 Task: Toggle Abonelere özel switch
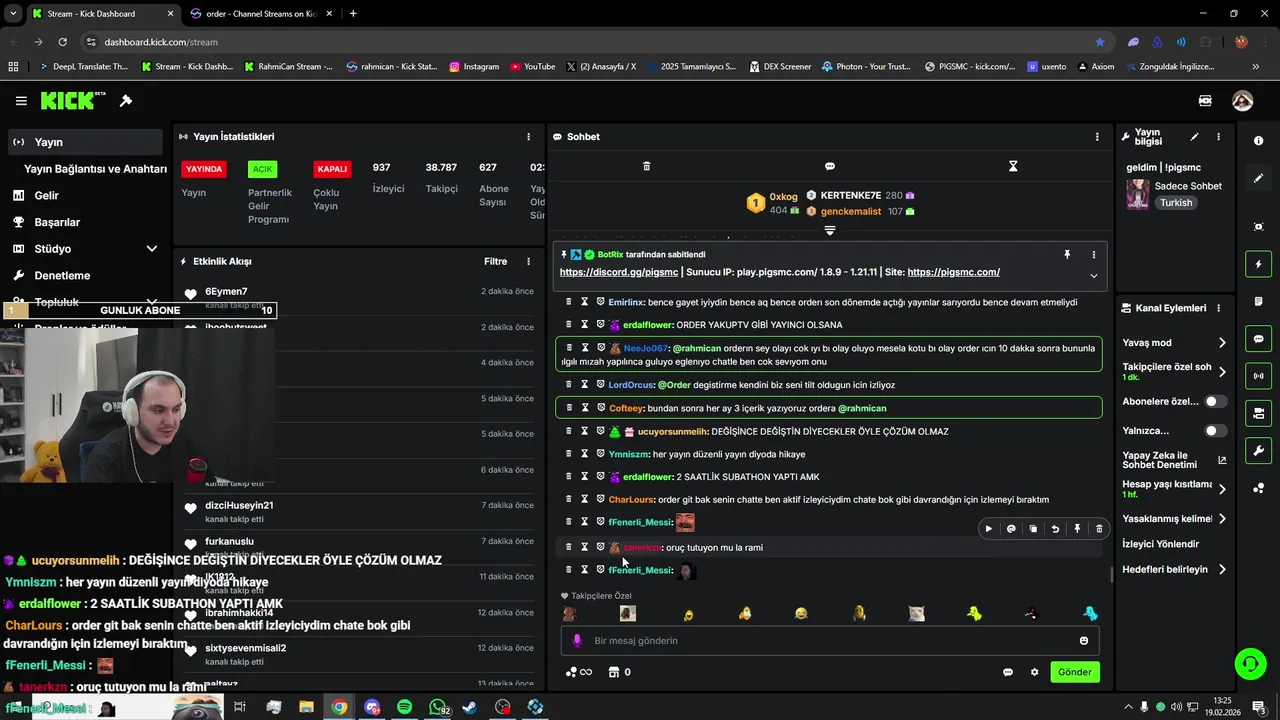1215,401
